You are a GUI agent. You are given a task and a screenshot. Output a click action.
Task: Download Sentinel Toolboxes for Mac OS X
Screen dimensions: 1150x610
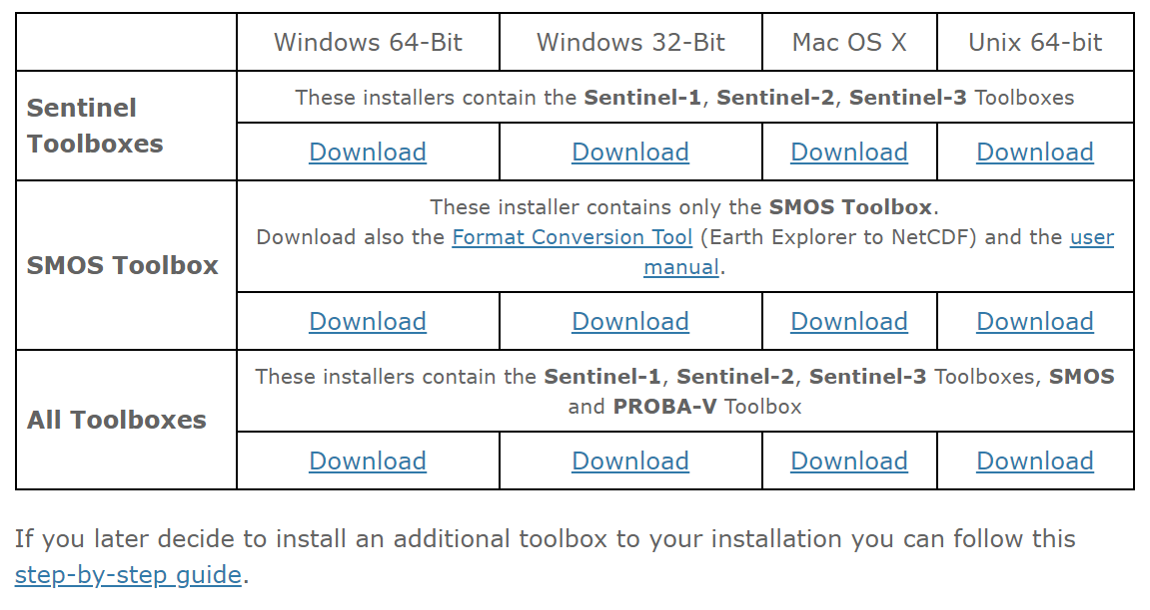coord(849,152)
